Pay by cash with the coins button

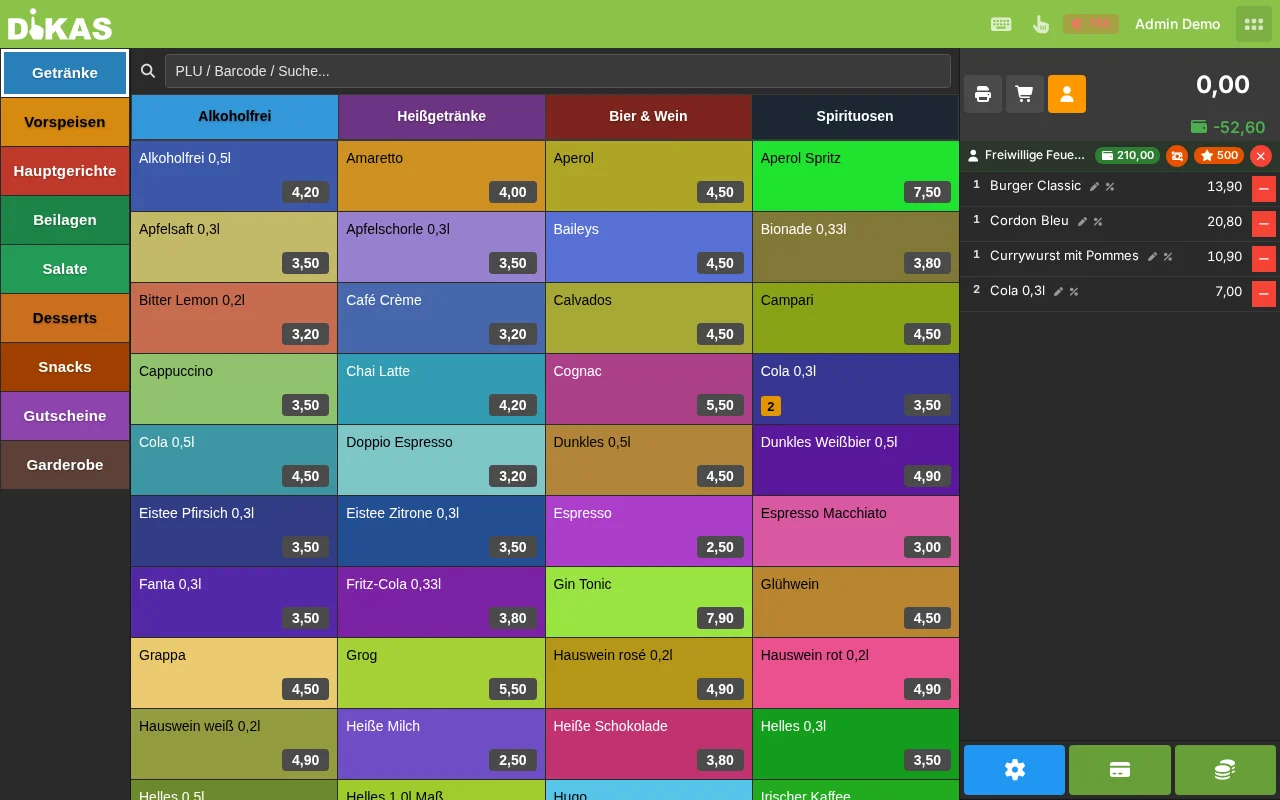(1225, 770)
